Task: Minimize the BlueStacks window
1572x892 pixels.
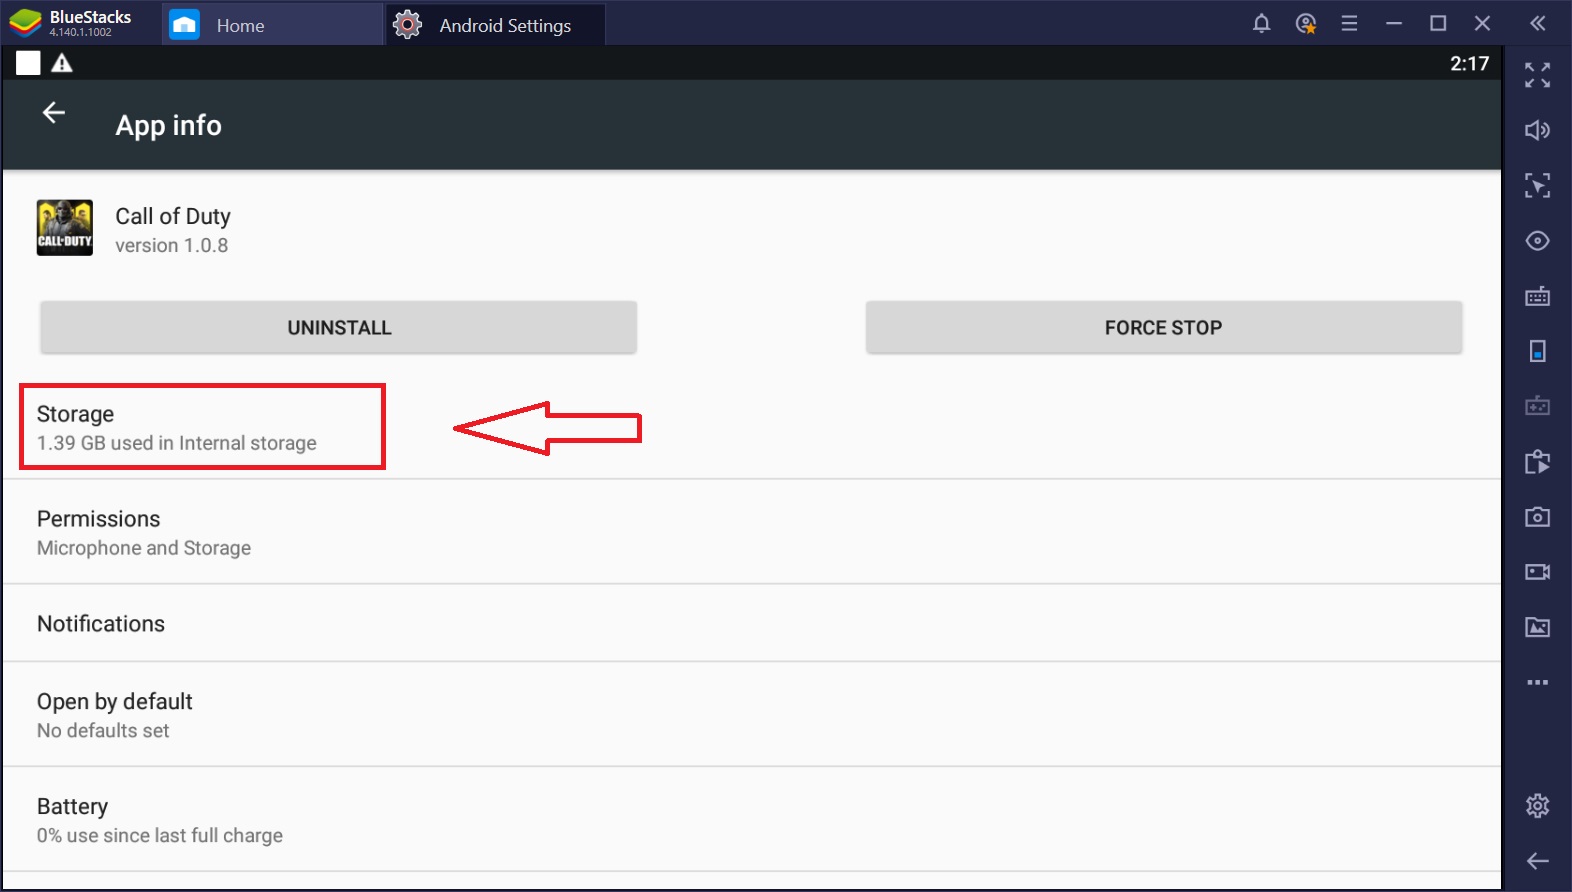Action: click(1394, 23)
